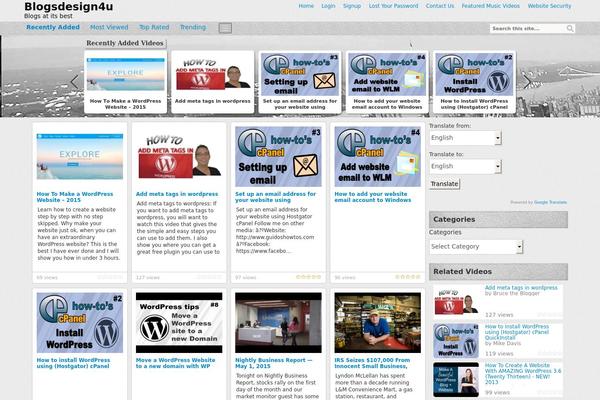The height and width of the screenshot is (400, 600).
Task: Open Home in top navigation
Action: (306, 6)
